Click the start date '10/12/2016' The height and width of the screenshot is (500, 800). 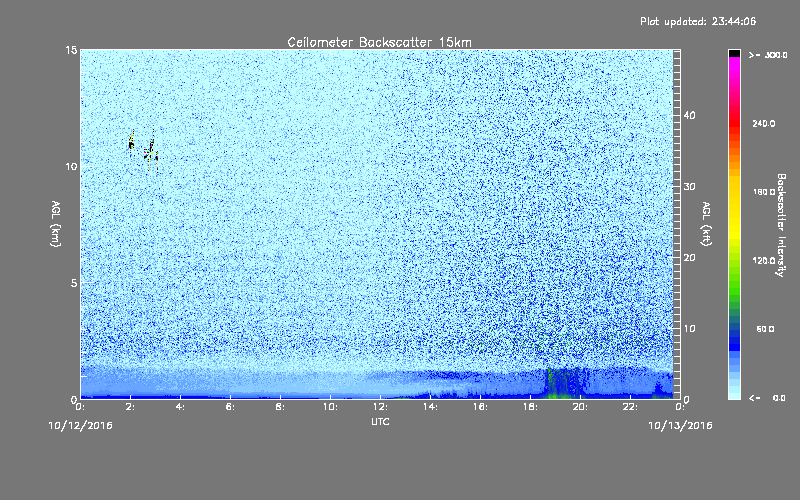[81, 426]
